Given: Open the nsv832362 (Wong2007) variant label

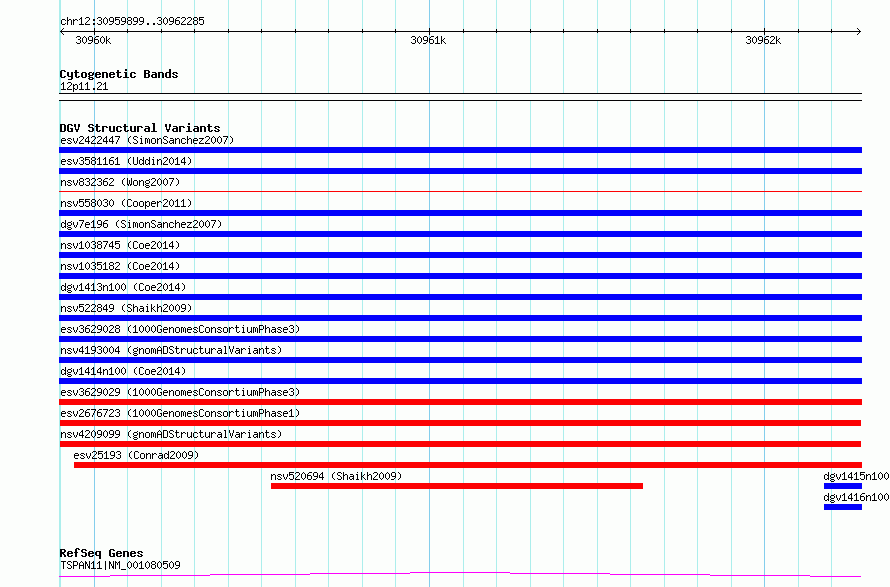Looking at the screenshot, I should 120,182.
